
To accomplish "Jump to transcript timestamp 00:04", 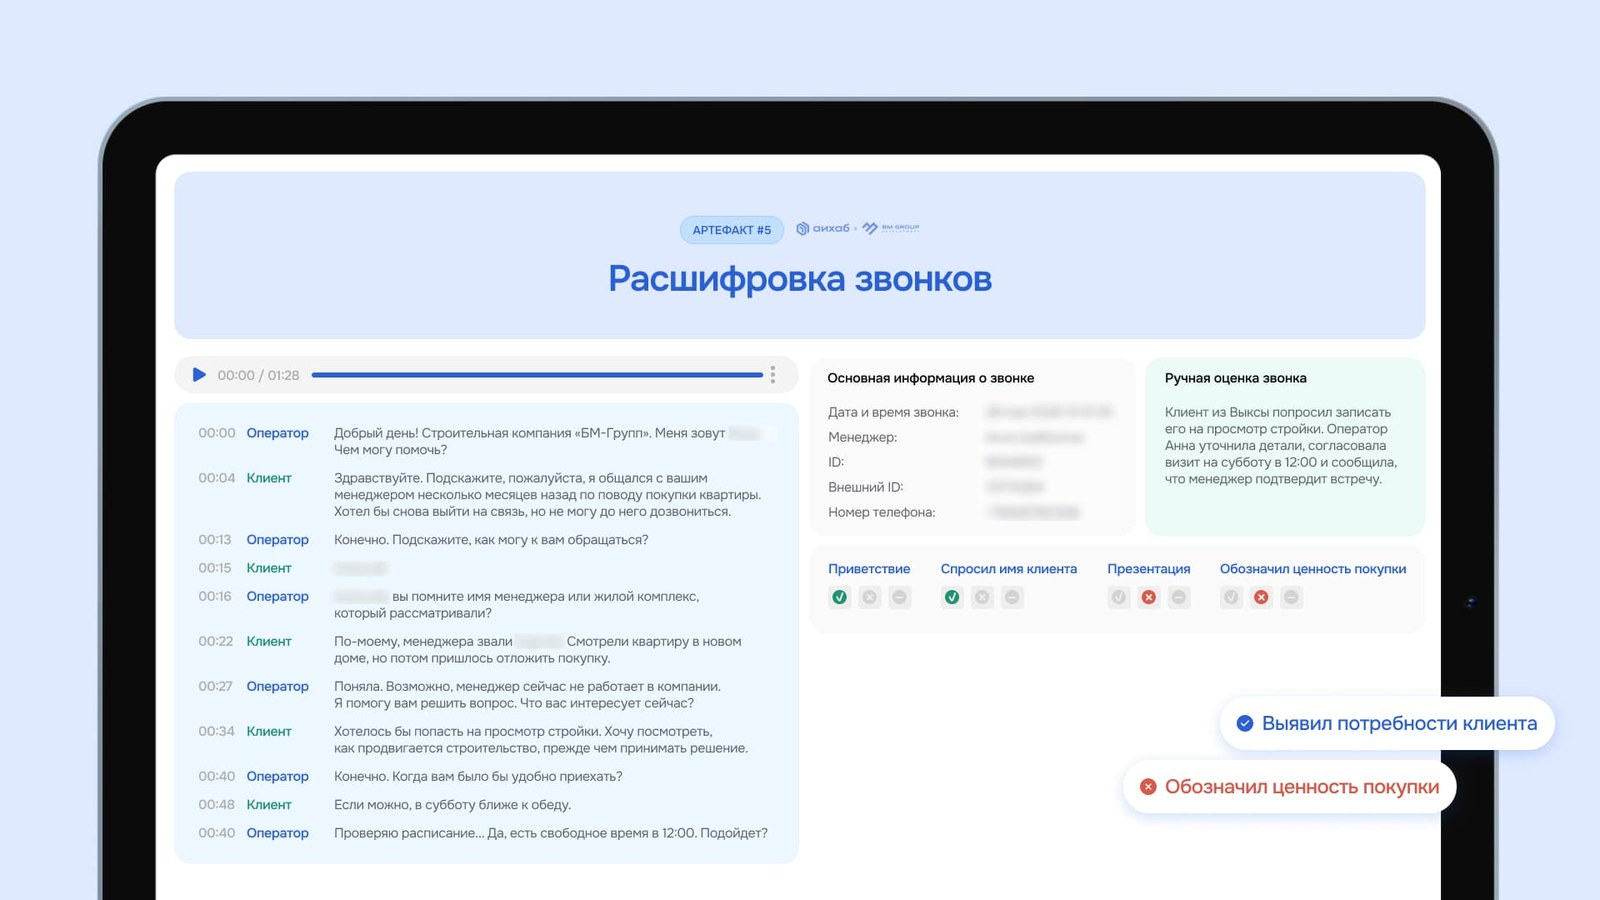I will coord(217,478).
